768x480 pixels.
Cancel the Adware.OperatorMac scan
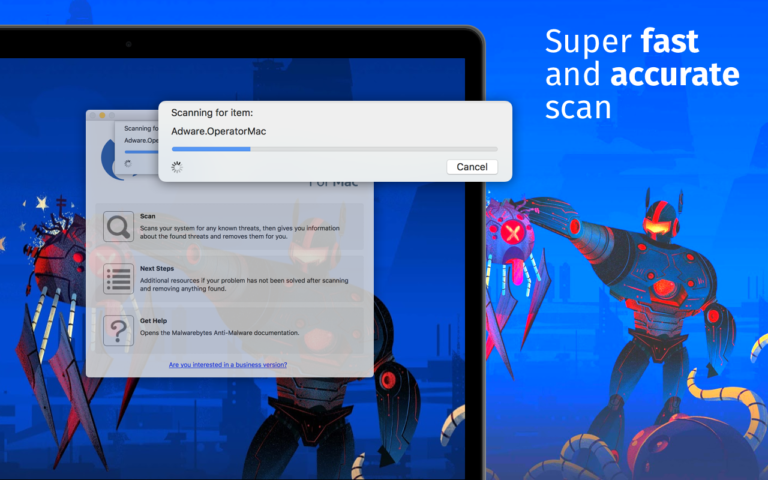click(472, 167)
